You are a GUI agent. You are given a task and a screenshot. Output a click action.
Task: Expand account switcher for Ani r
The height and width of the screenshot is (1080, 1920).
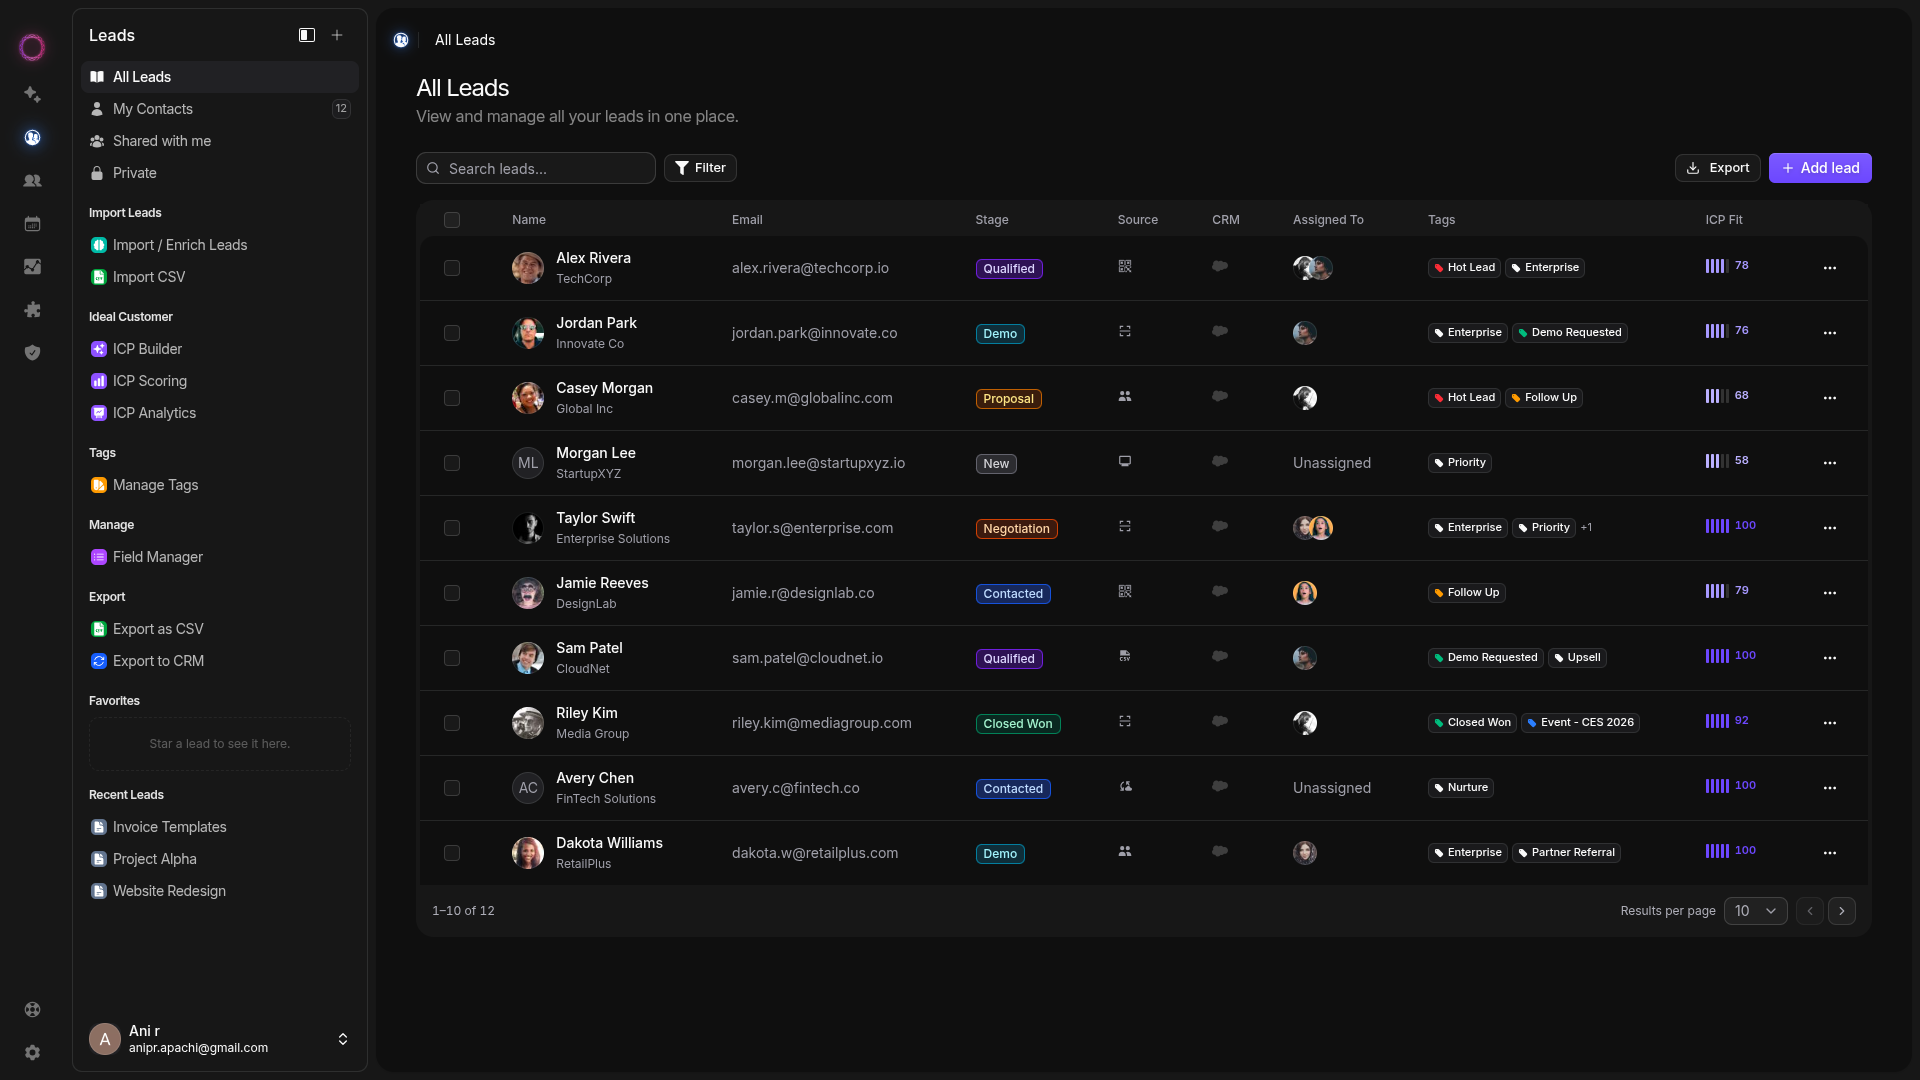(342, 1039)
